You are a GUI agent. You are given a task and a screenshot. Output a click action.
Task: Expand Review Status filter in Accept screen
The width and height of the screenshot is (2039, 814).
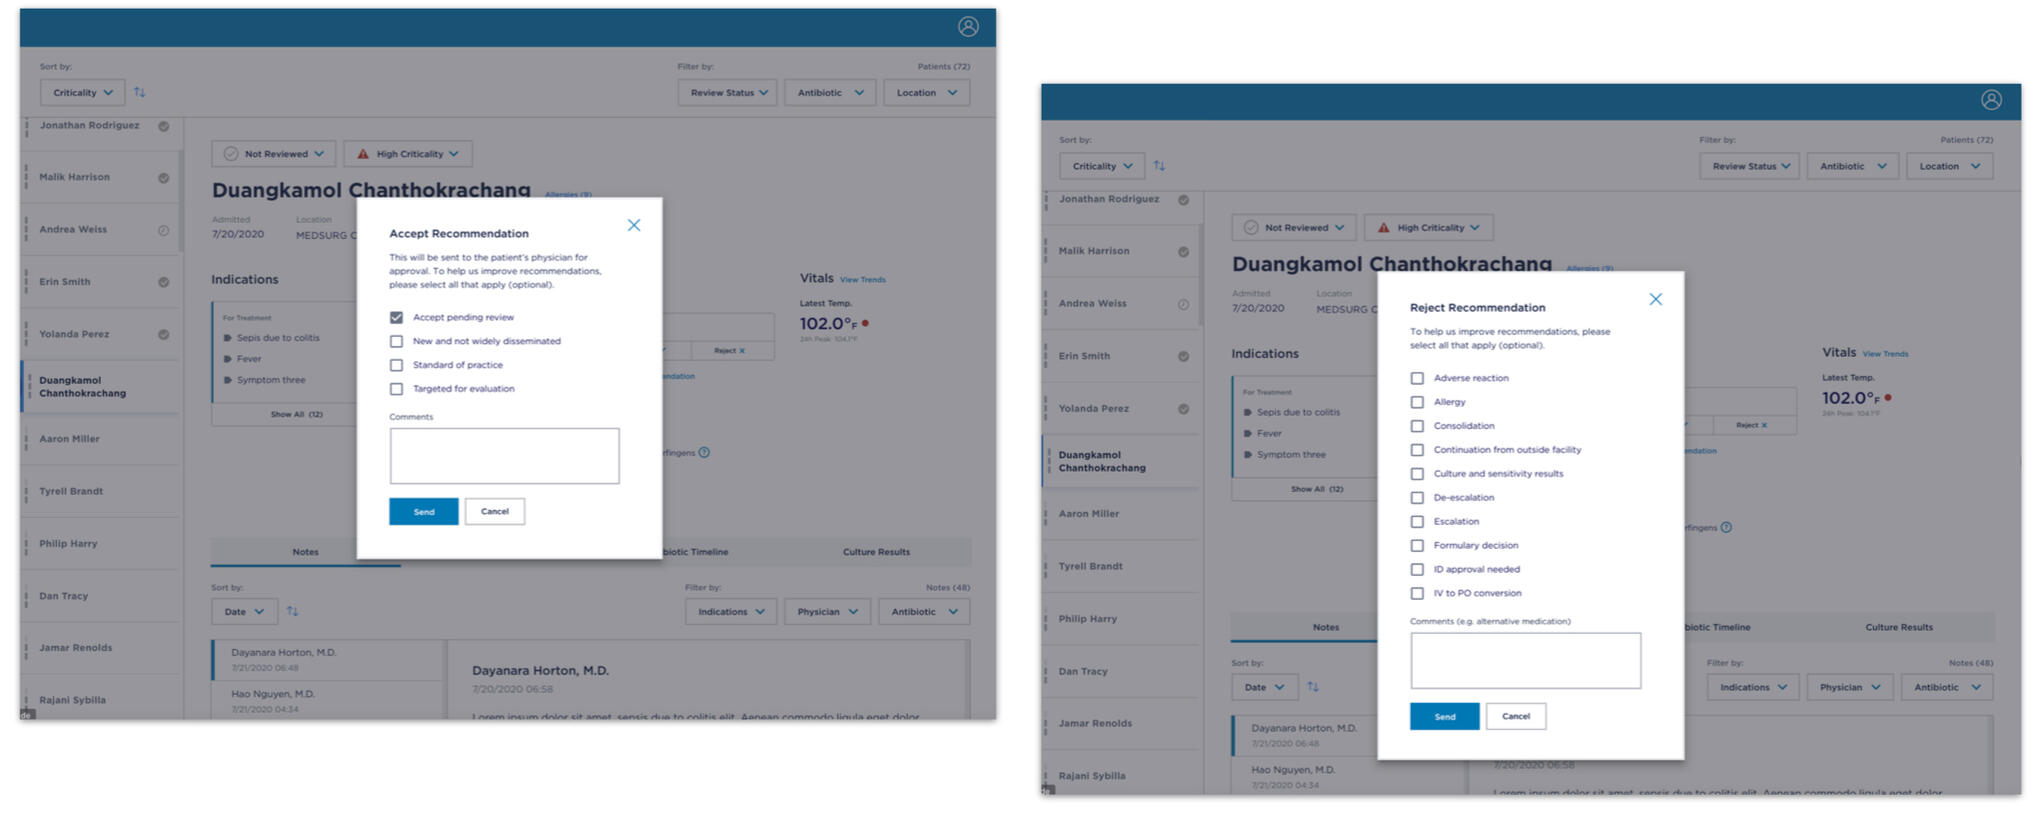click(728, 93)
